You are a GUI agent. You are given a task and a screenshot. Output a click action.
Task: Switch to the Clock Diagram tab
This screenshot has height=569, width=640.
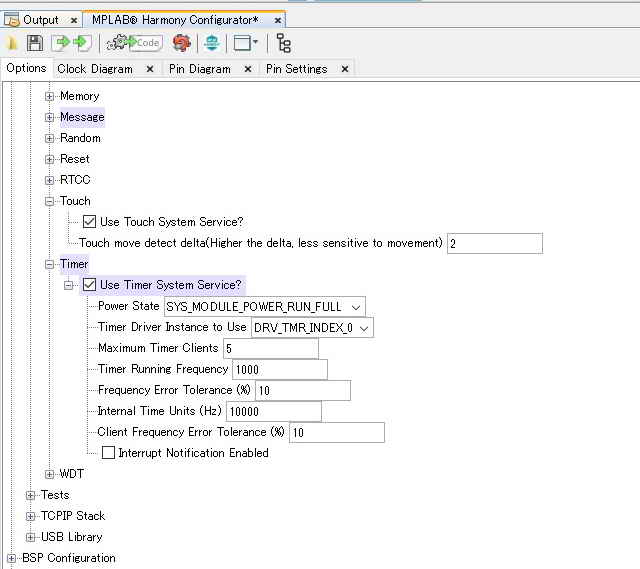coord(94,69)
